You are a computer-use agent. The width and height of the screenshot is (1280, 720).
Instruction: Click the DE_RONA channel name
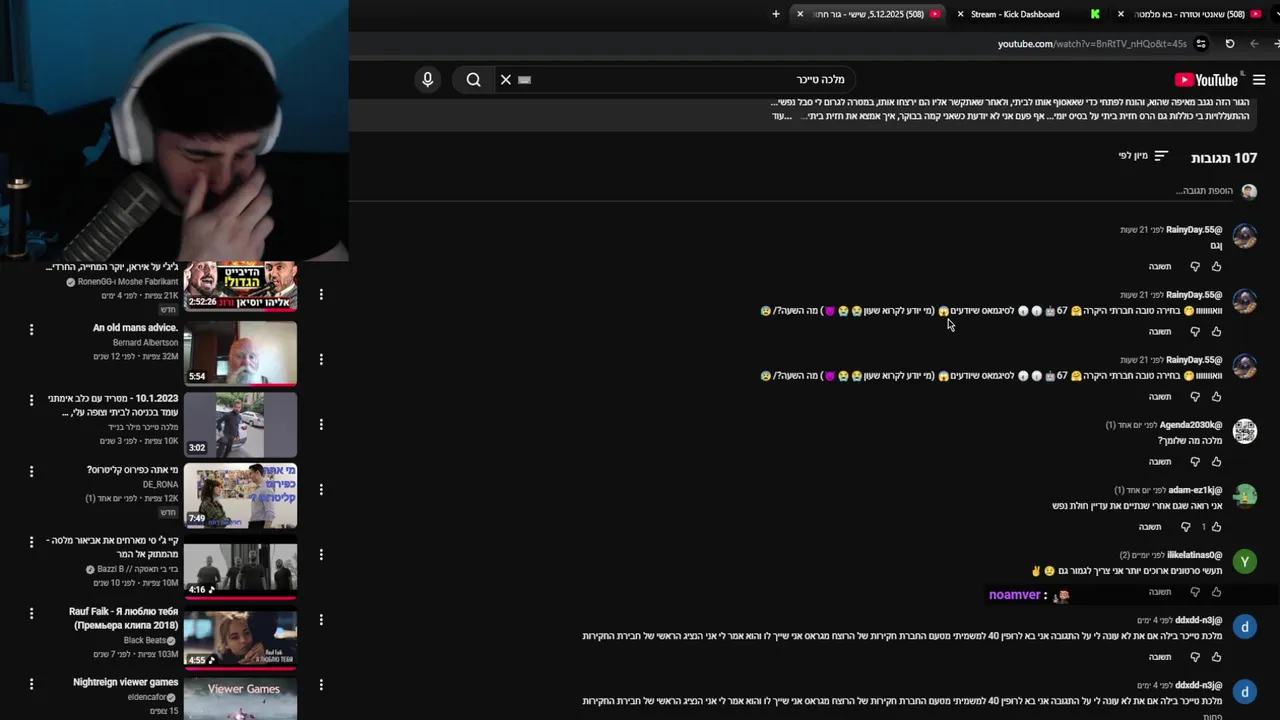point(160,485)
